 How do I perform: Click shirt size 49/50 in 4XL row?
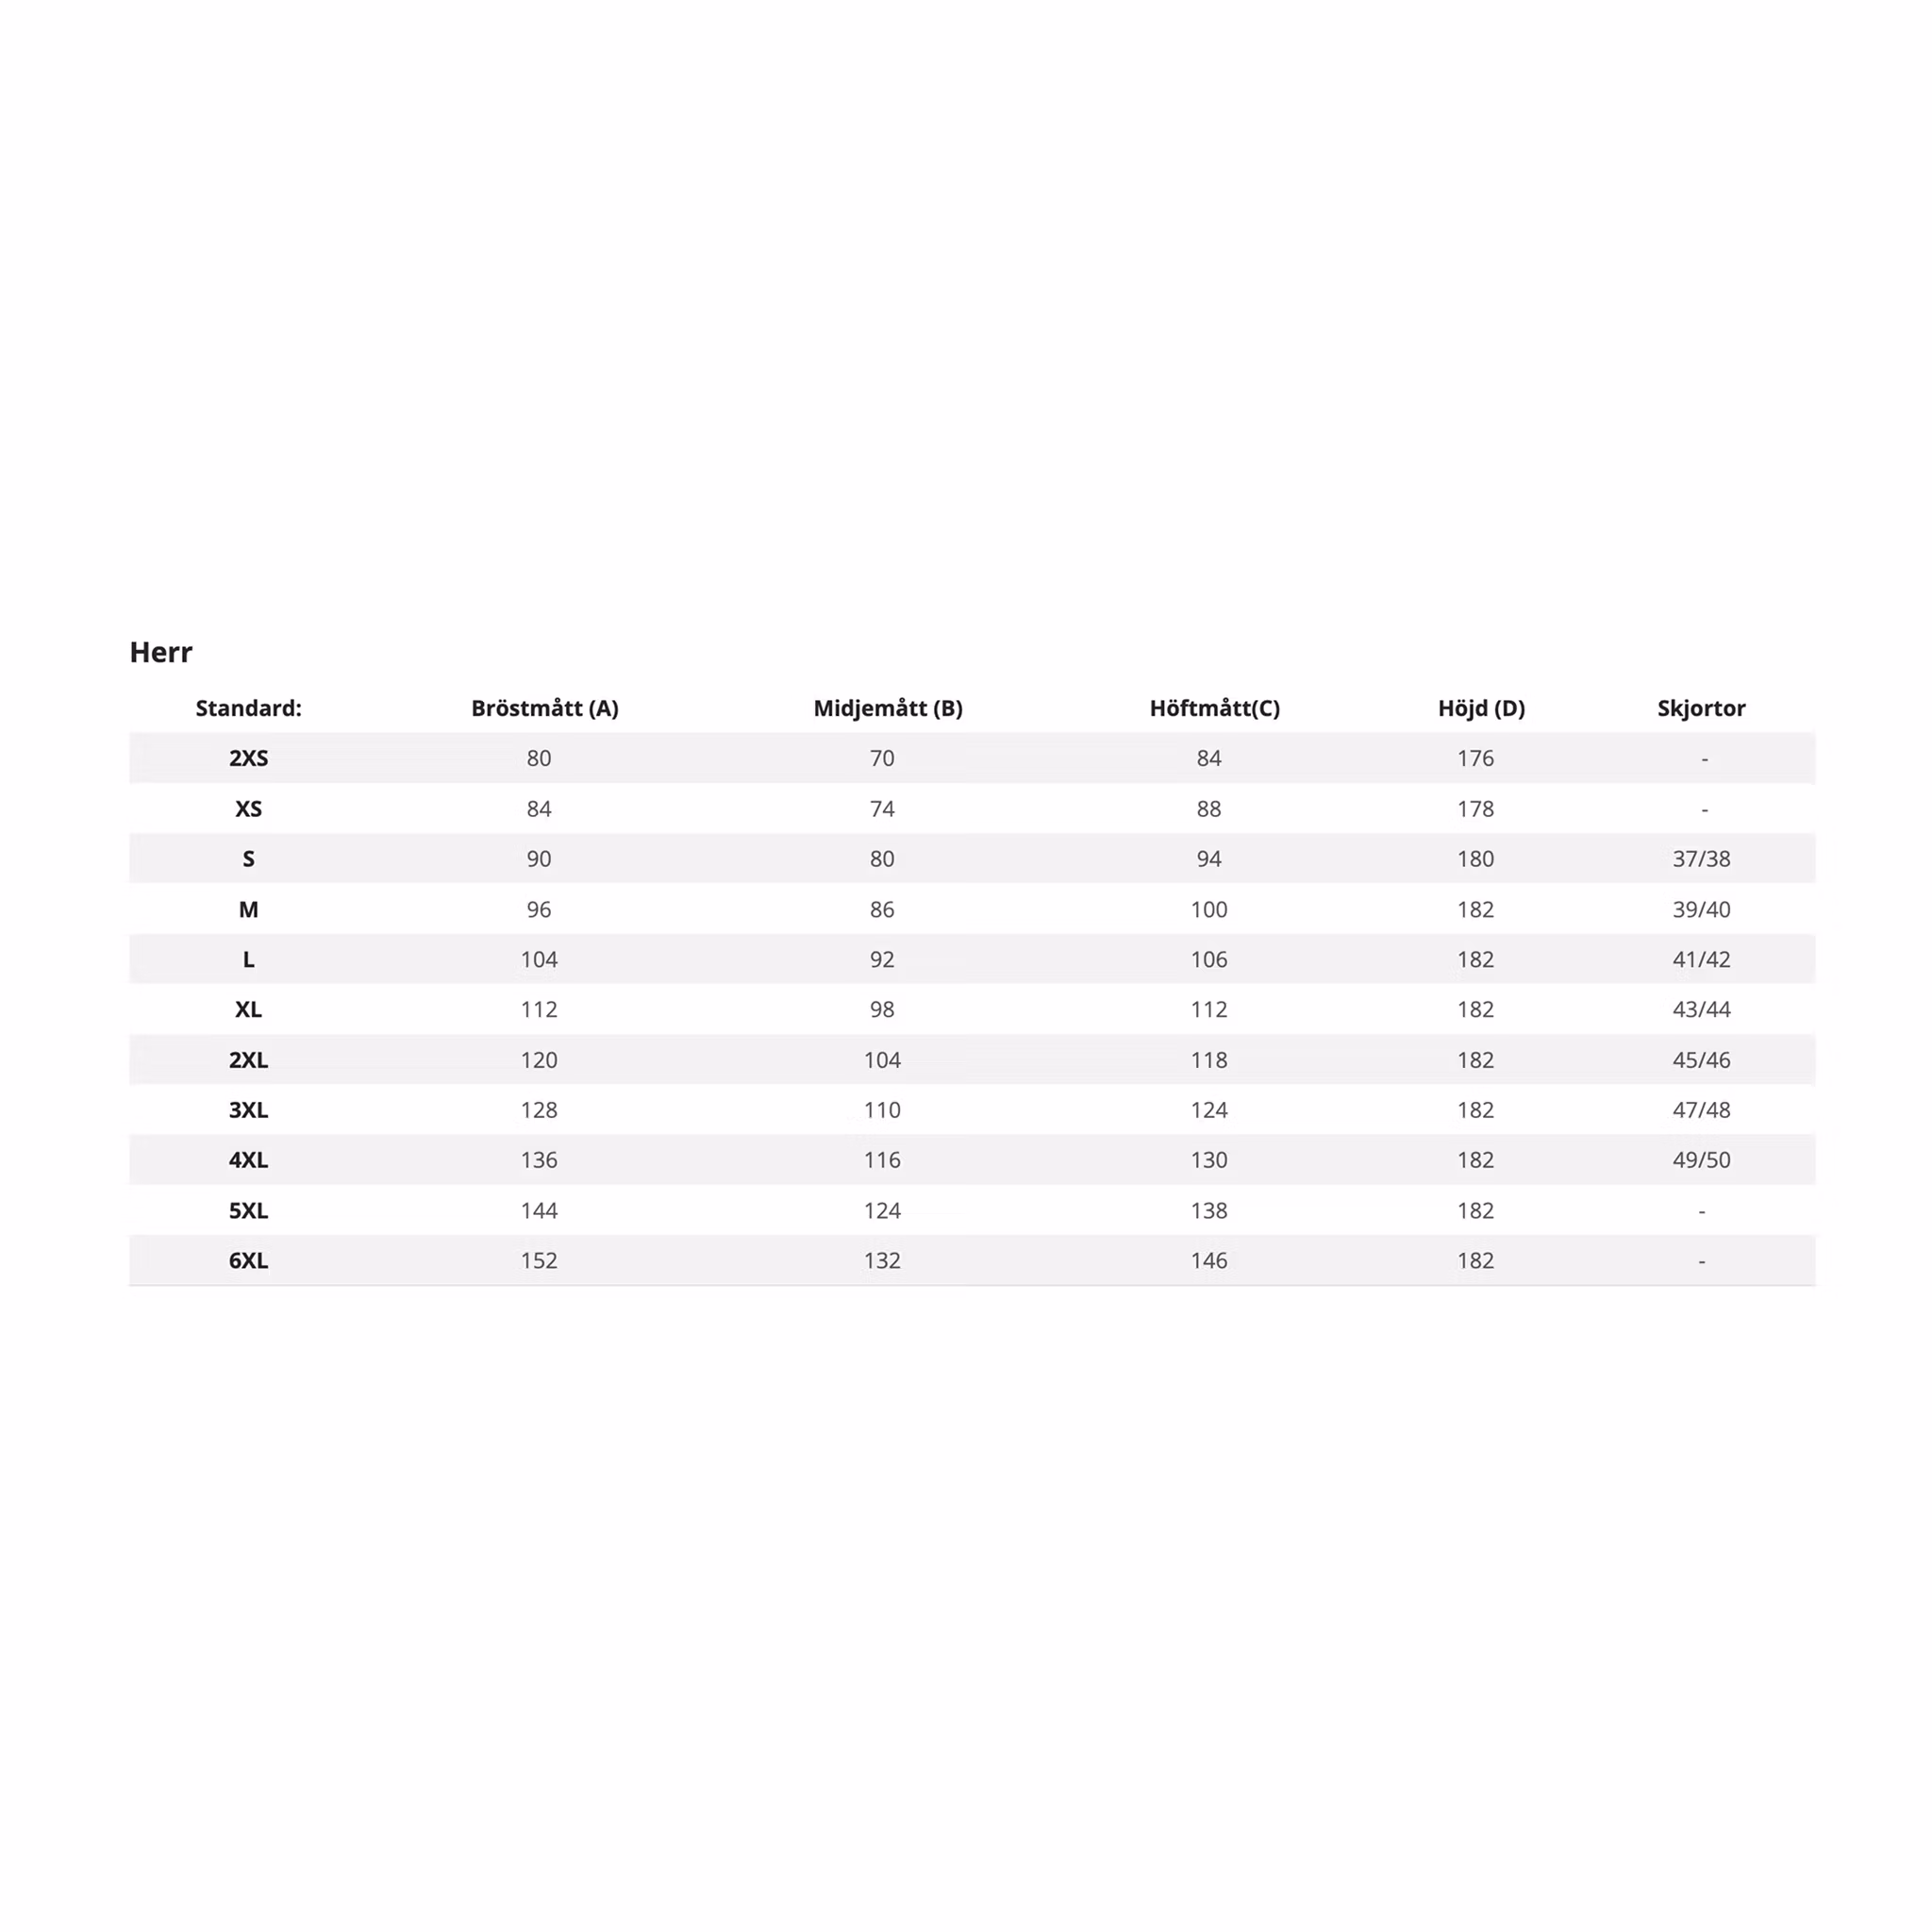pos(1701,1160)
